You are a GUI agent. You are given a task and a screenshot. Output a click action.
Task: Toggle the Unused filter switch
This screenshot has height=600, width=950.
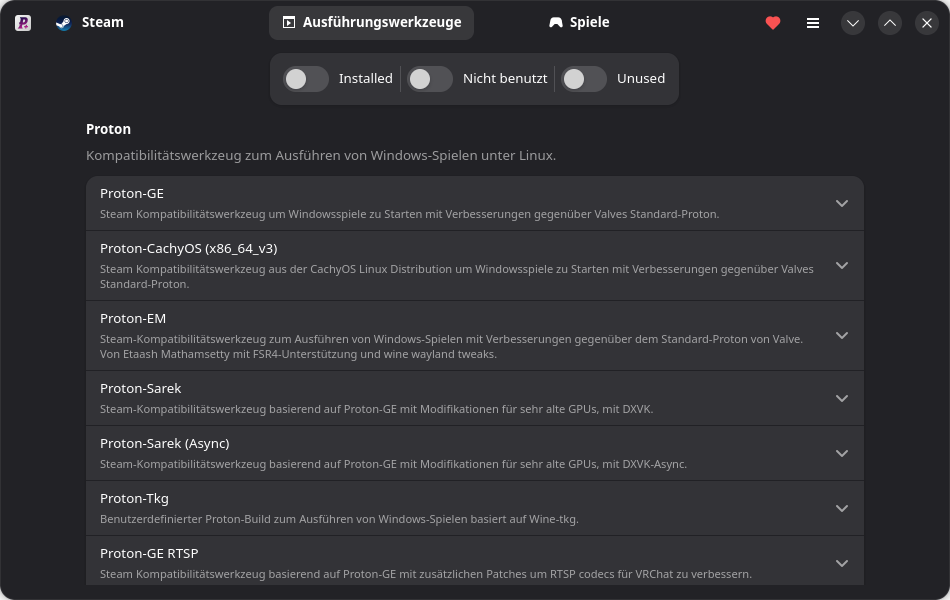click(583, 79)
